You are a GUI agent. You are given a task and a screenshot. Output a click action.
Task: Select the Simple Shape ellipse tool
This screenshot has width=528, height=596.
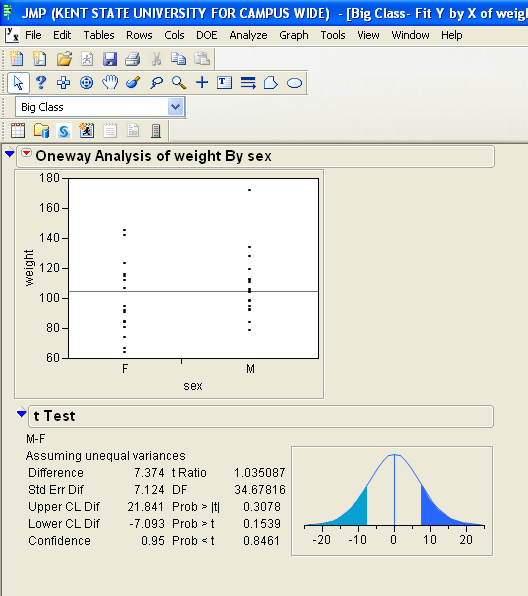point(294,83)
